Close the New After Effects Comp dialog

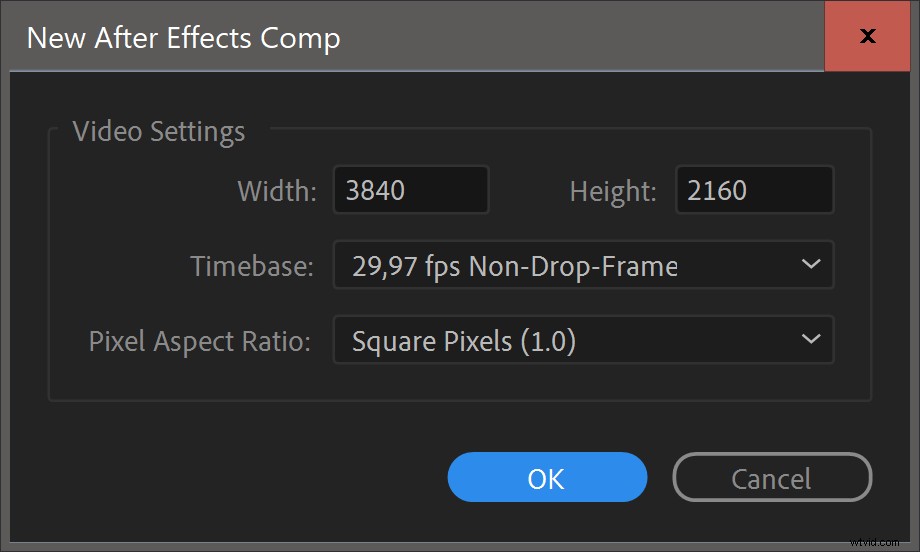click(867, 36)
